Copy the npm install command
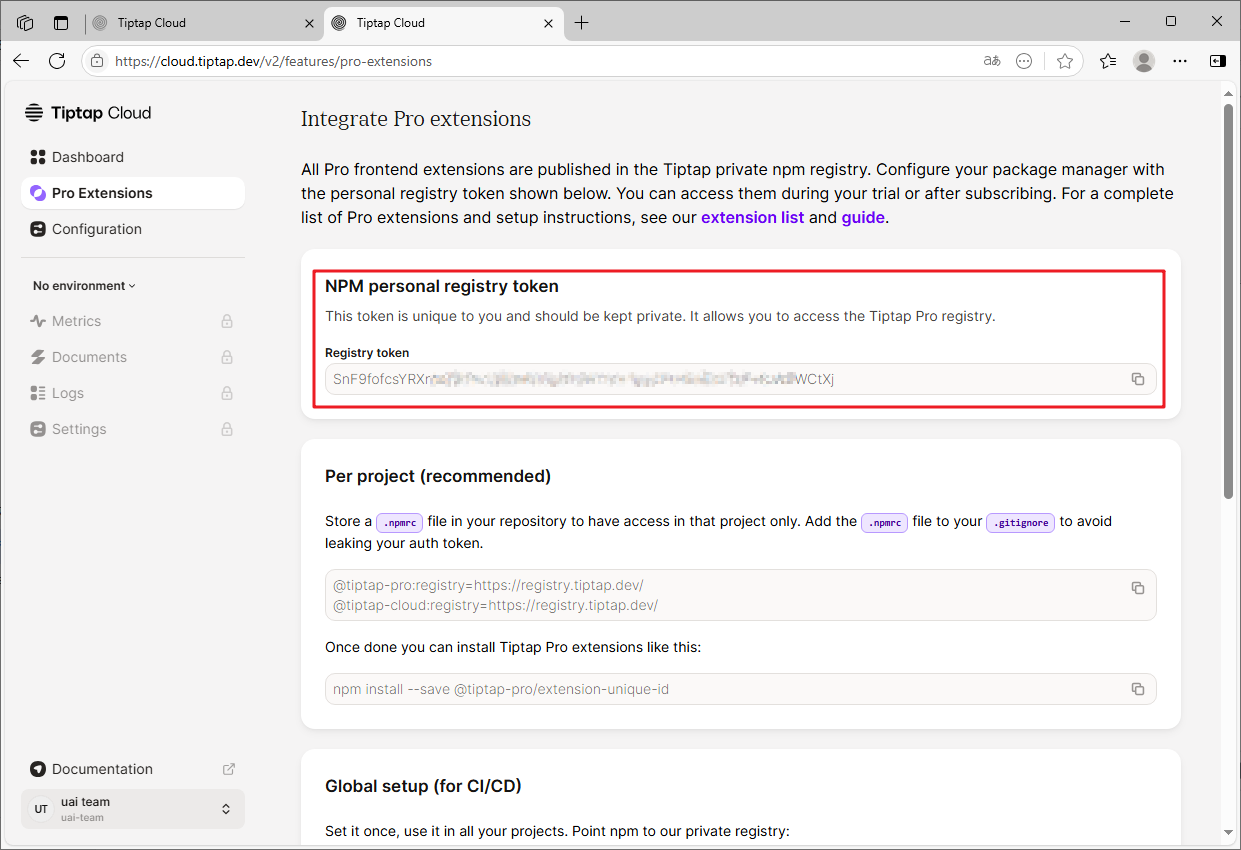Viewport: 1241px width, 850px height. 1137,689
